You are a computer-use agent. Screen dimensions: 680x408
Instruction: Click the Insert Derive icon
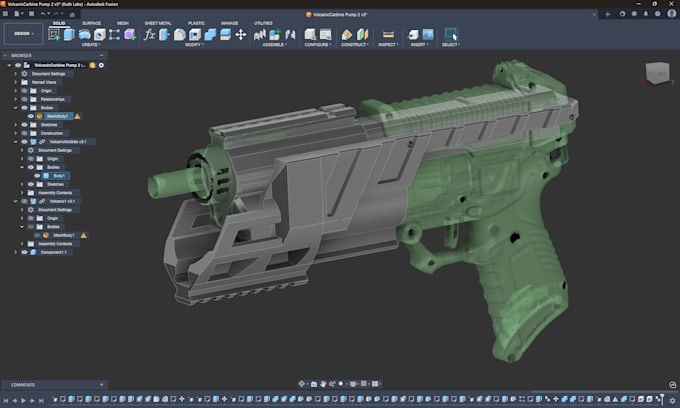pyautogui.click(x=413, y=34)
